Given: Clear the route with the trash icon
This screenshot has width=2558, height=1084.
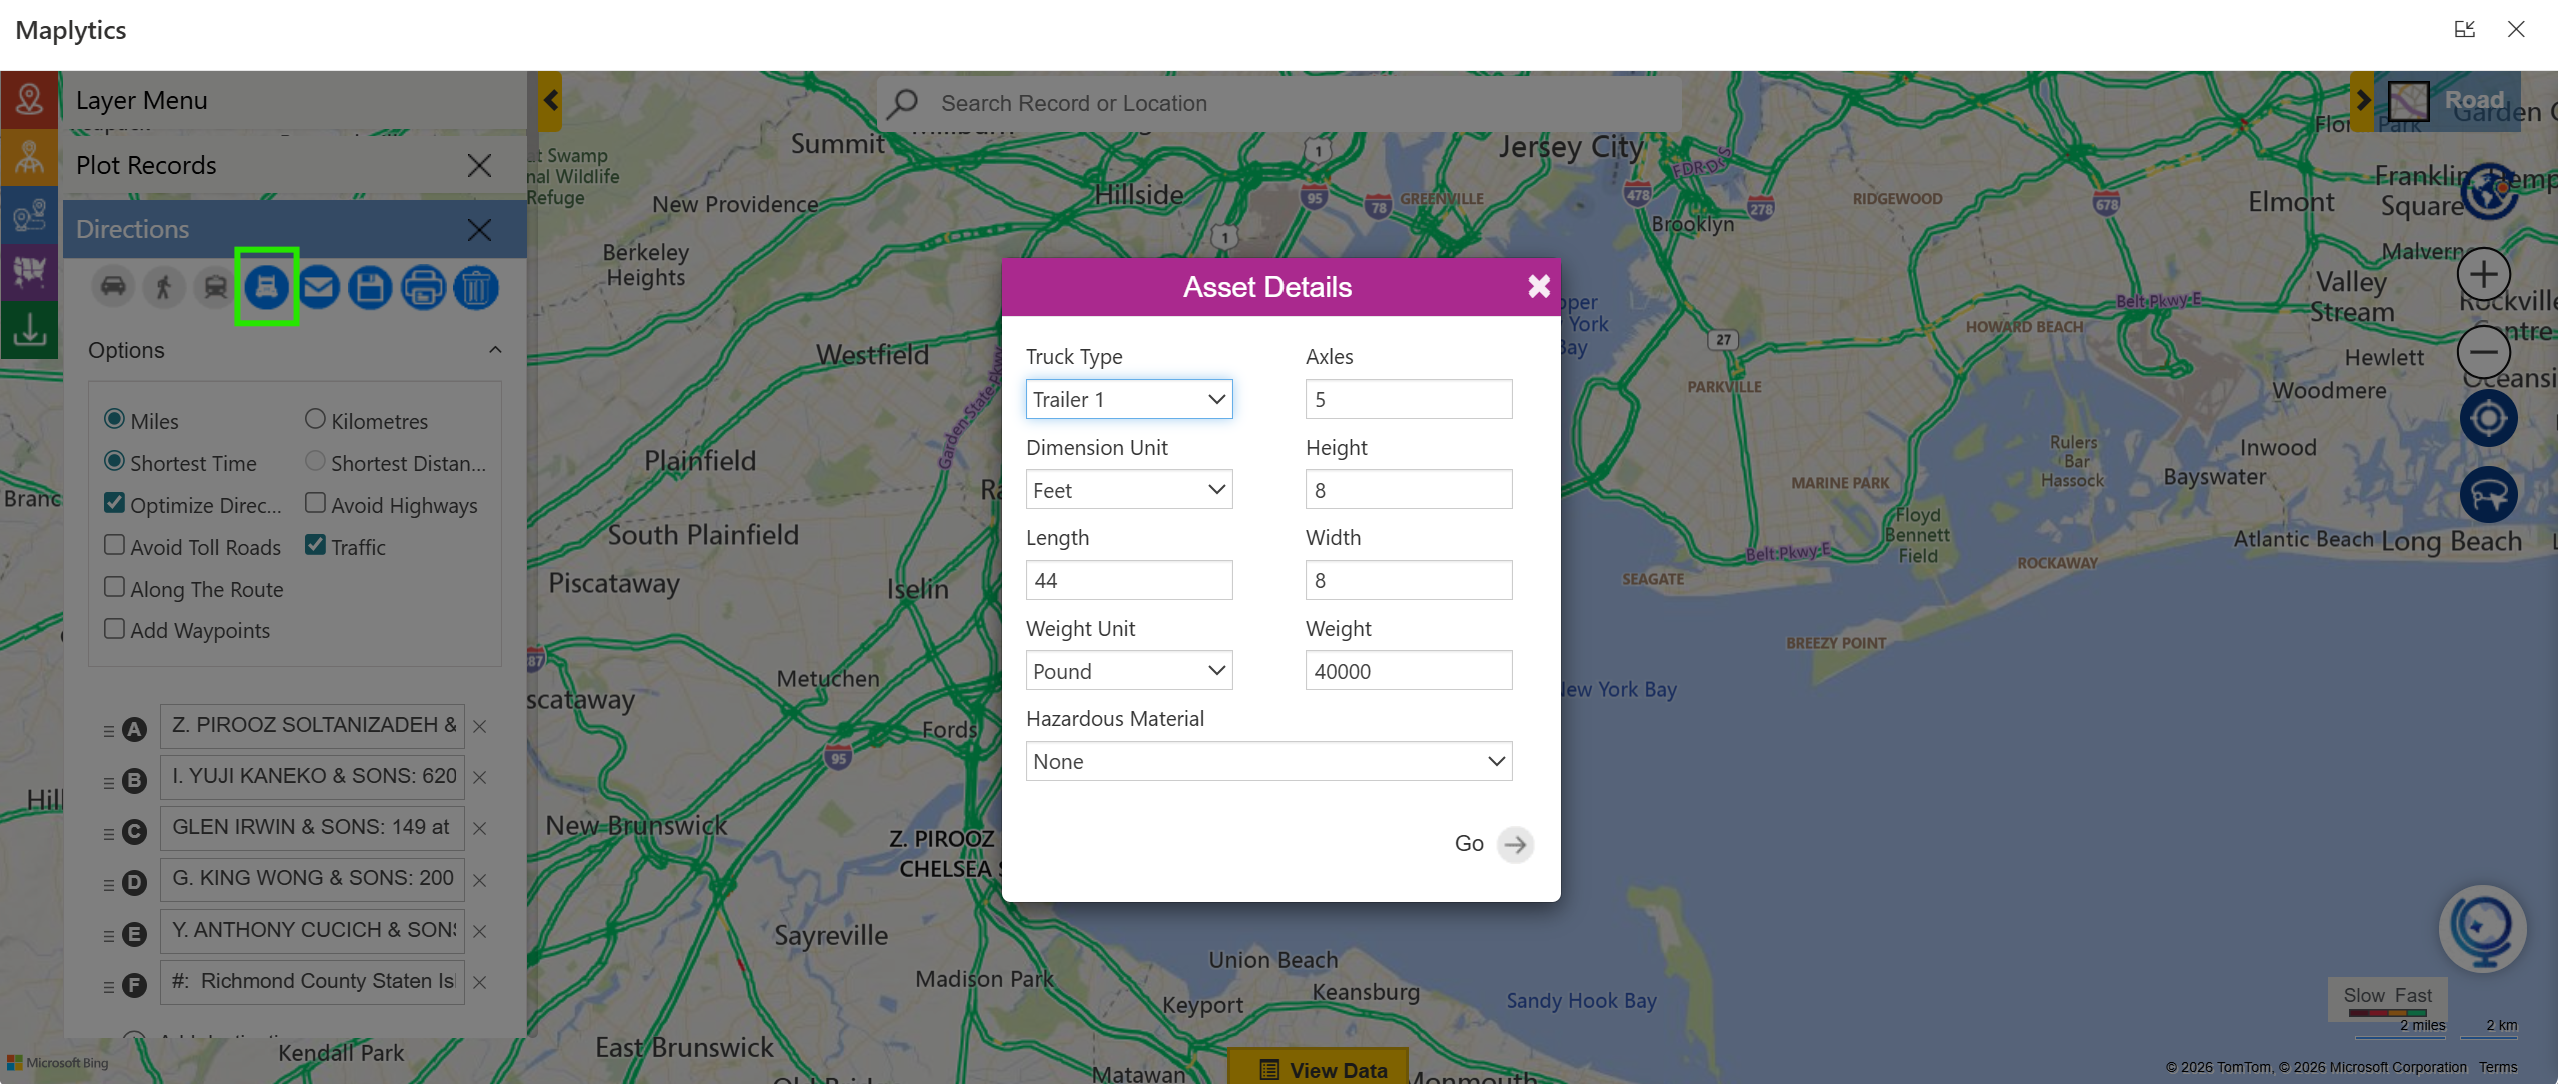Looking at the screenshot, I should (x=476, y=287).
